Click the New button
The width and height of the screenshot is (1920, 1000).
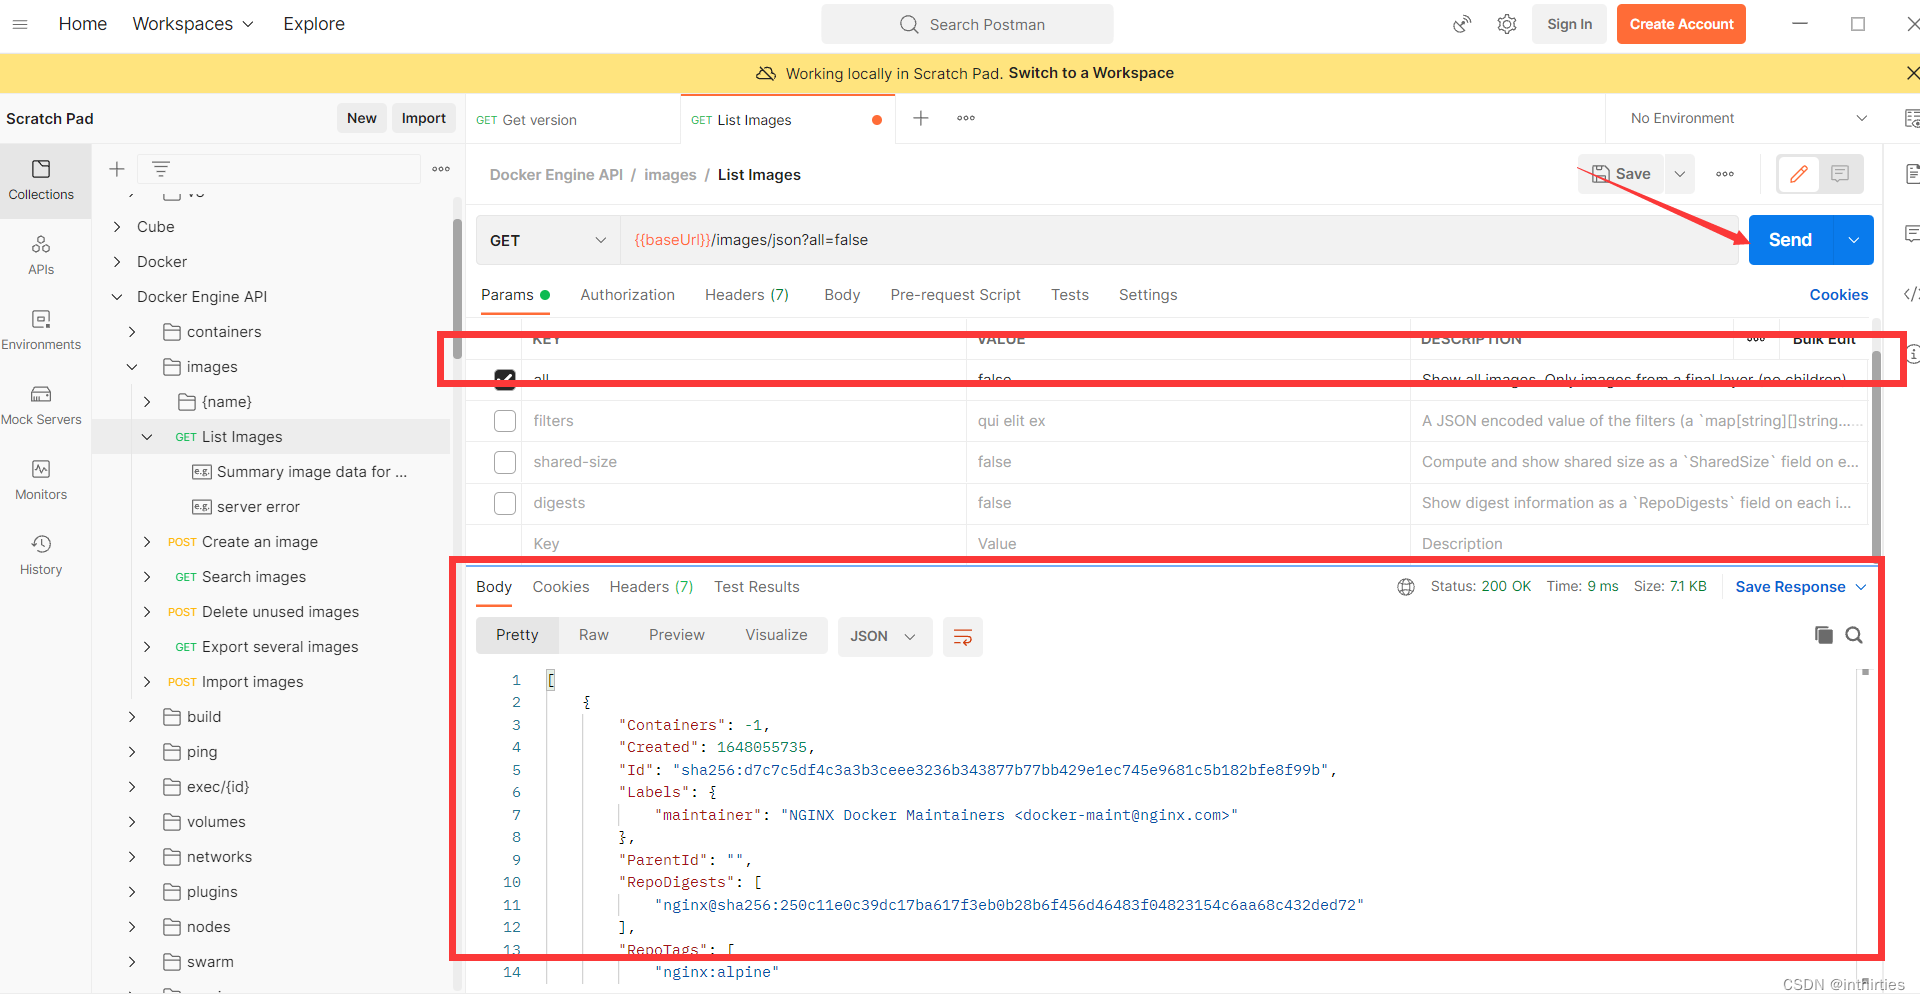click(x=361, y=118)
